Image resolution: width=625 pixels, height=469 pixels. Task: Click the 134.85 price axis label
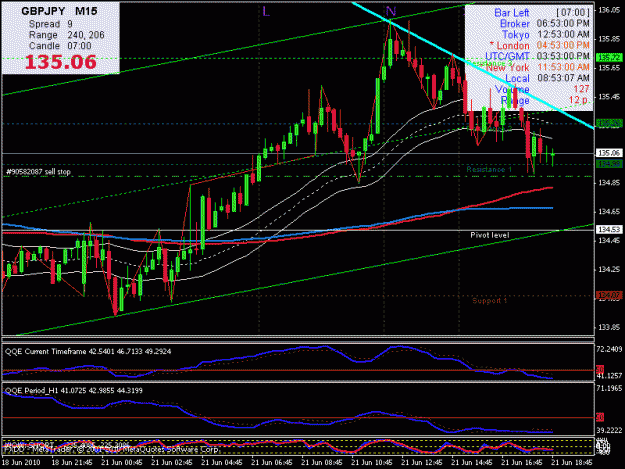[609, 183]
